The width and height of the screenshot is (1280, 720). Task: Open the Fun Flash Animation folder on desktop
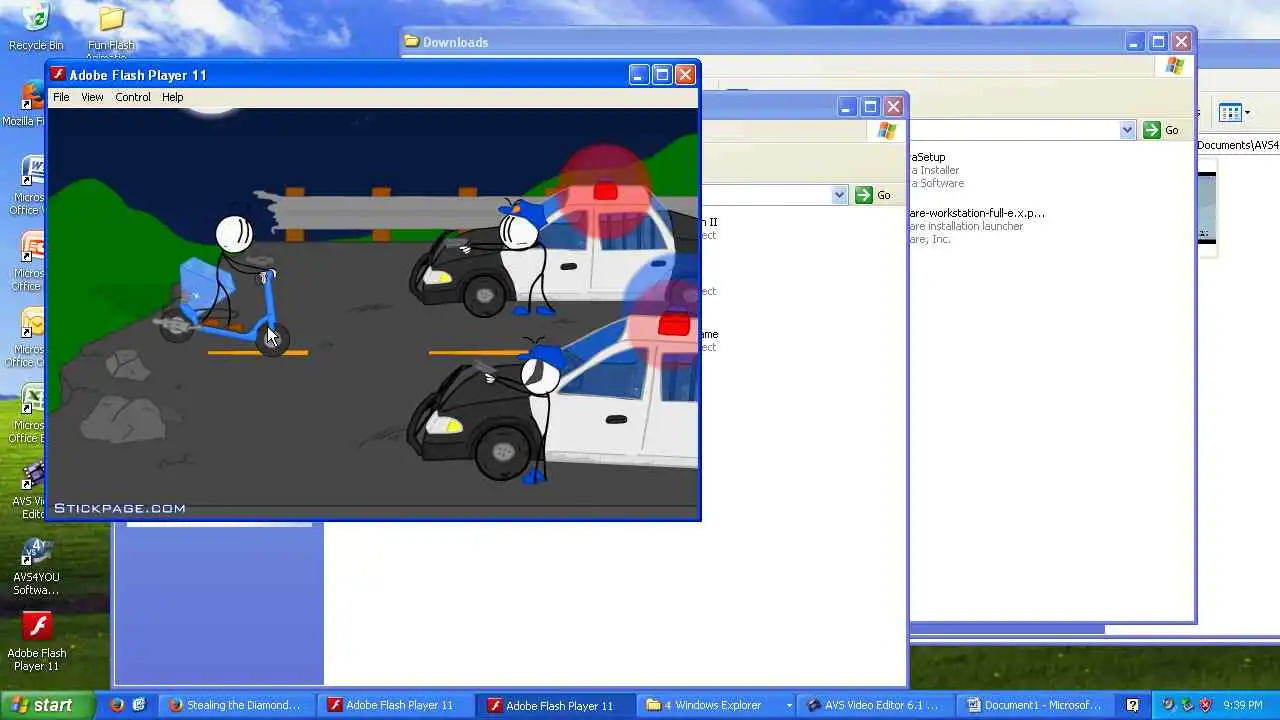click(111, 28)
